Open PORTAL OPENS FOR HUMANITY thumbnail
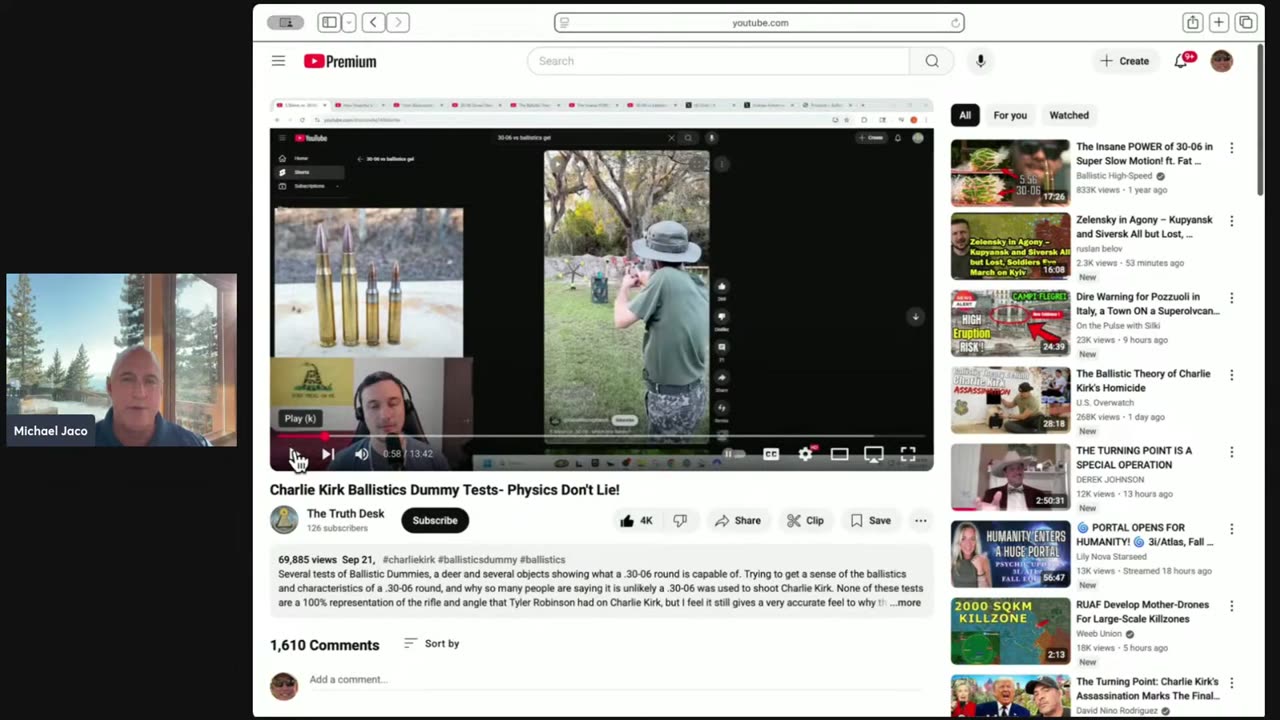Image resolution: width=1280 pixels, height=720 pixels. coord(1010,554)
